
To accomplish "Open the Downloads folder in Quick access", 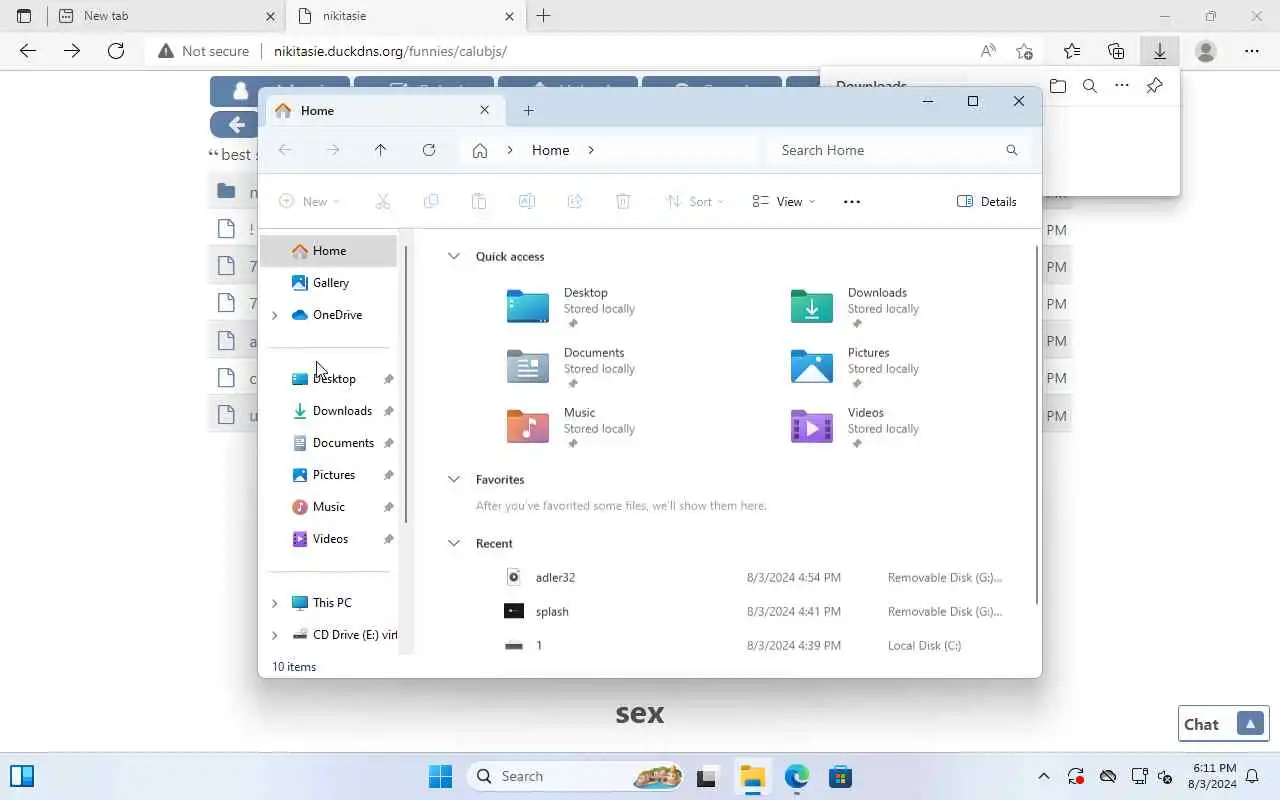I will point(855,308).
